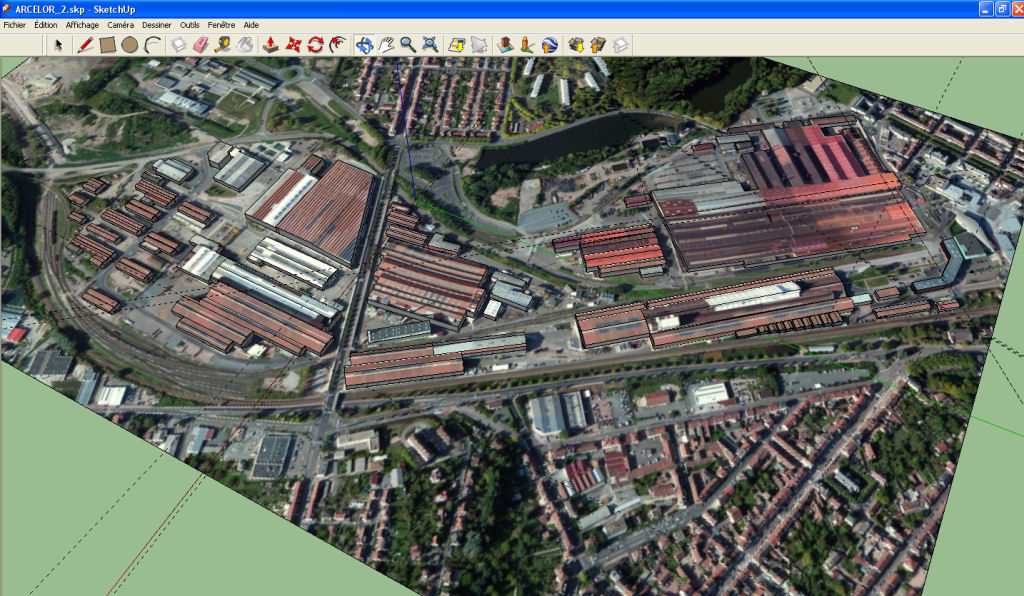Activate the pink Eraser tool

[x=200, y=44]
